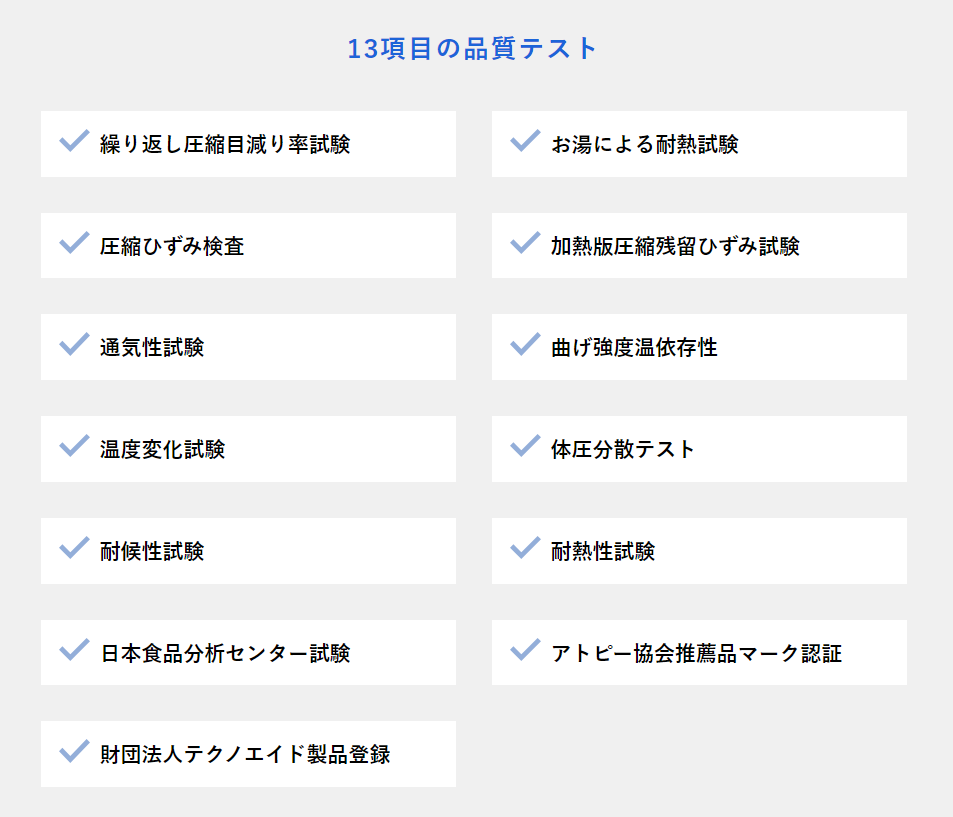The width and height of the screenshot is (953, 817).
Task: Click the 日本食品分析センター試験 text
Action: (x=225, y=653)
